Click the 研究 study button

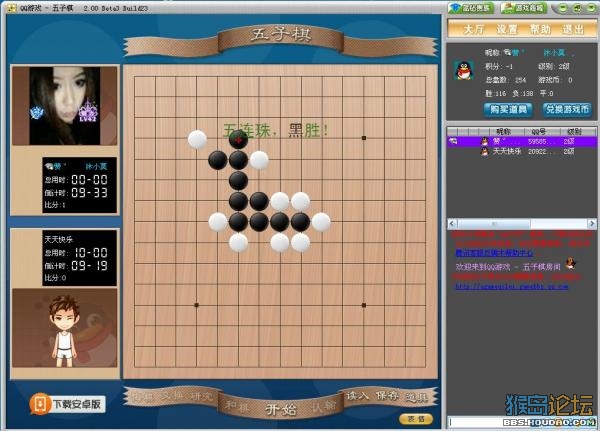(201, 397)
